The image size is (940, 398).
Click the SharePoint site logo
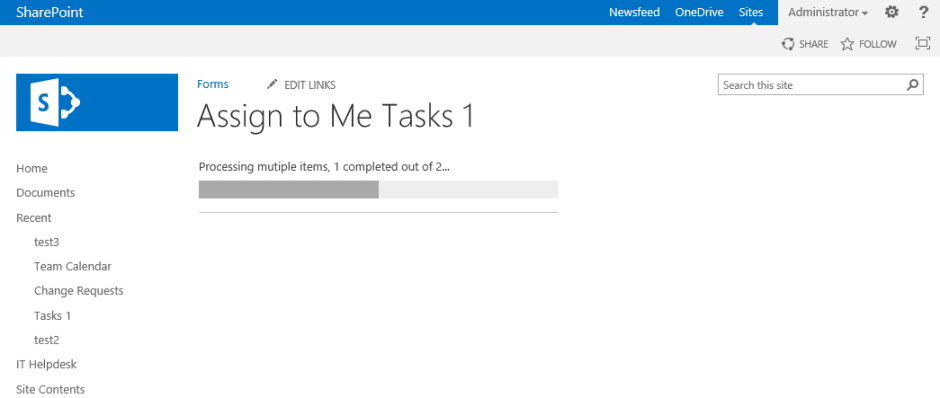pyautogui.click(x=97, y=102)
